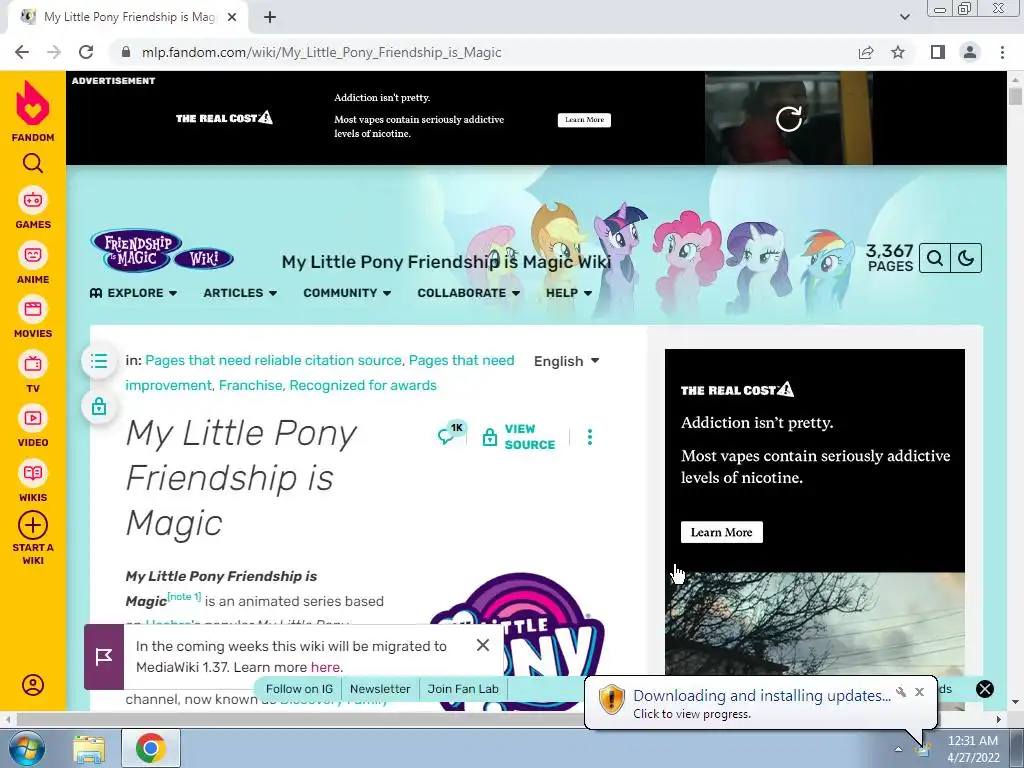Bookmark this page with star icon
The width and height of the screenshot is (1024, 768).
[x=898, y=52]
